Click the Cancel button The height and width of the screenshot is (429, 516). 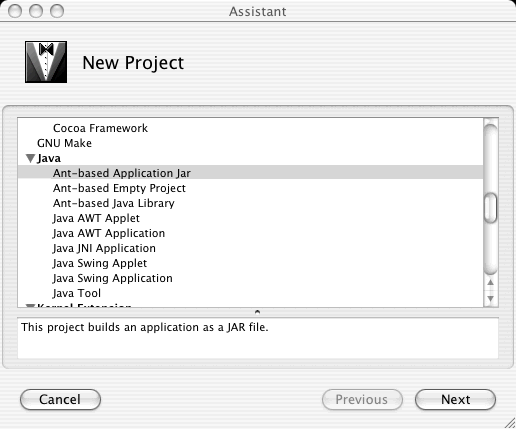60,399
